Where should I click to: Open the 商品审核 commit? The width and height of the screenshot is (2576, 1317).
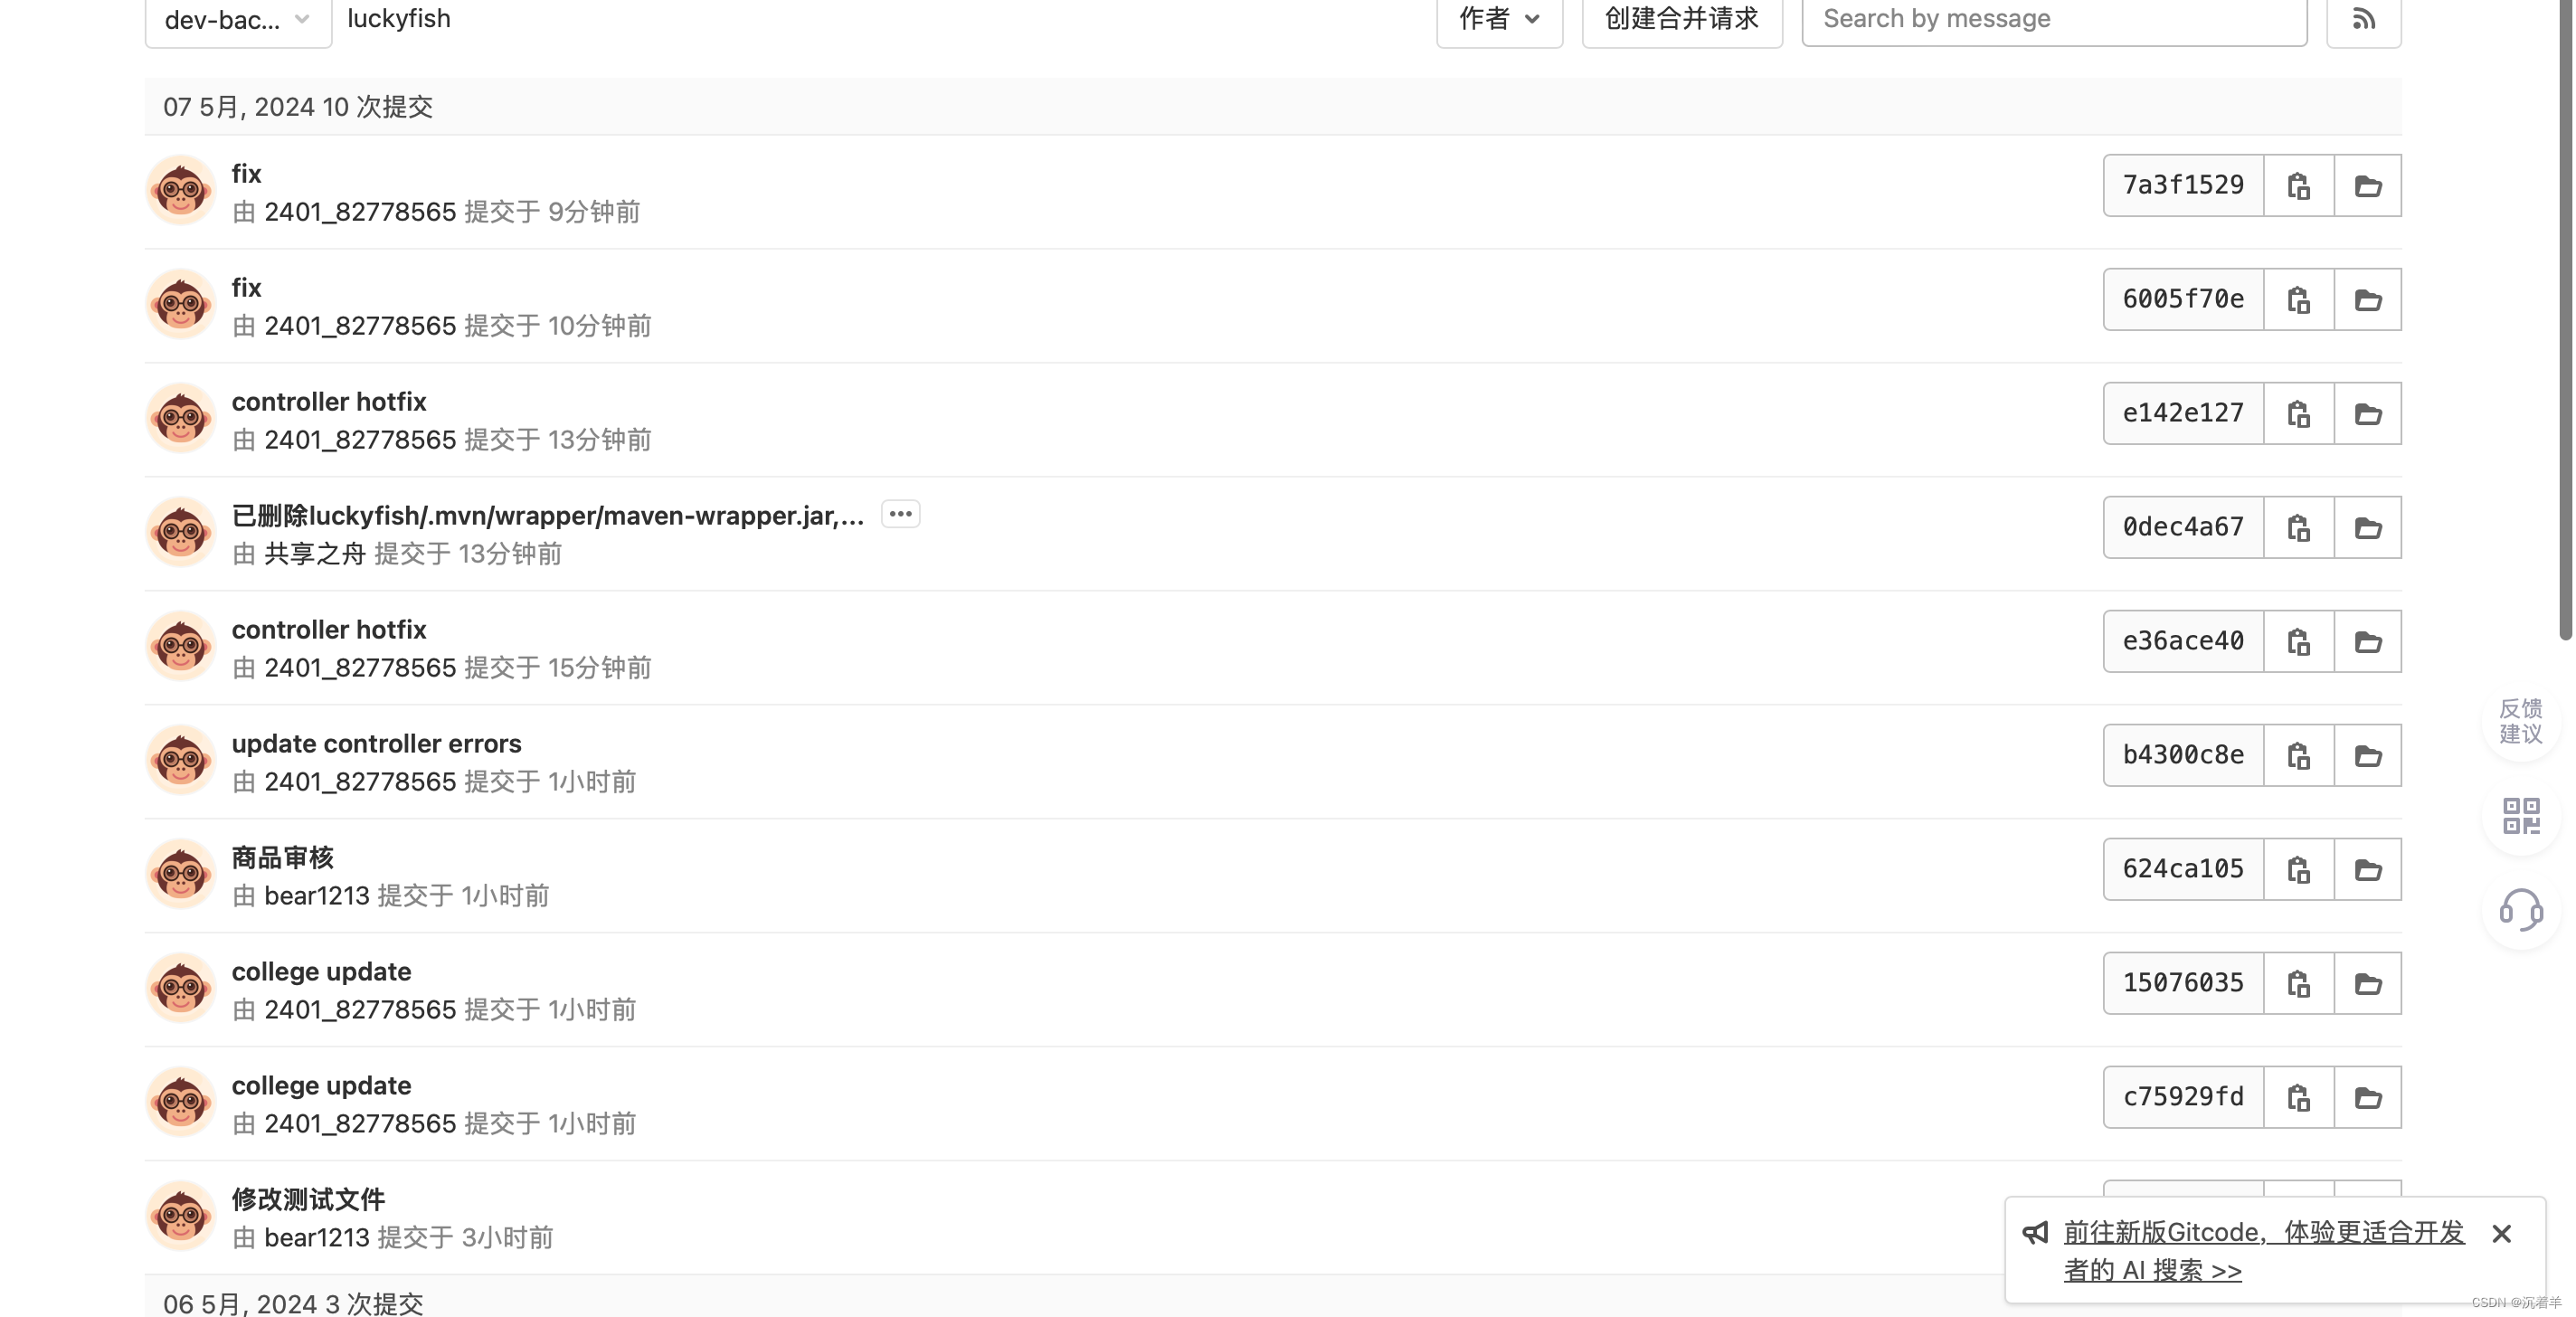(x=283, y=858)
